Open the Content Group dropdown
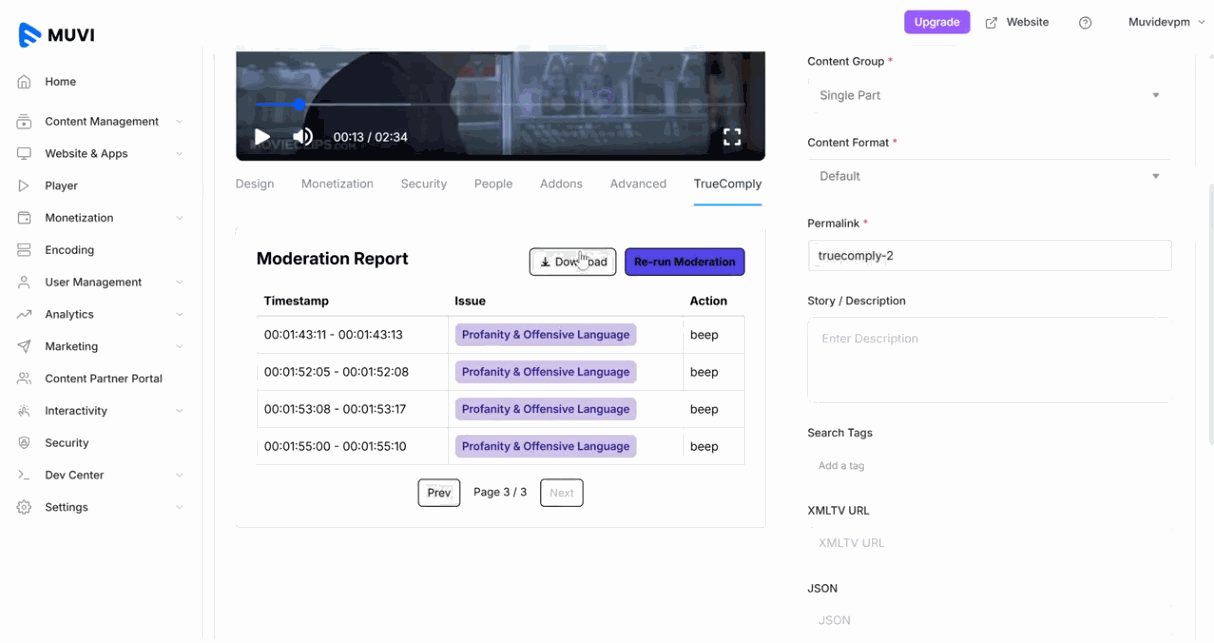1214x643 pixels. [988, 96]
